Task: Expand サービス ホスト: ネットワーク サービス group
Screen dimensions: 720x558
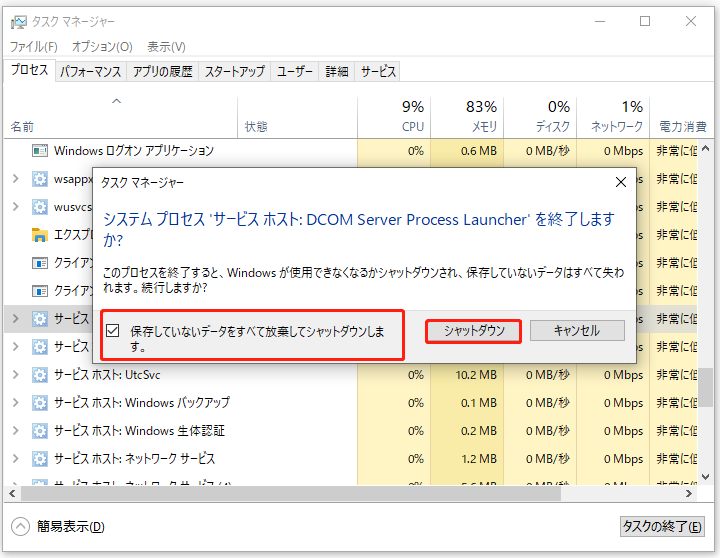Action: (16, 459)
